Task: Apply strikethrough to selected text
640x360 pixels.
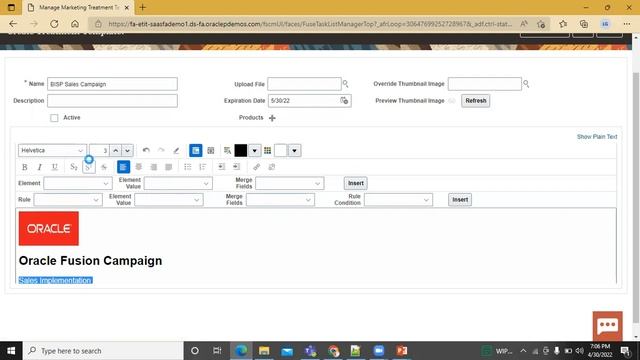Action: click(104, 167)
